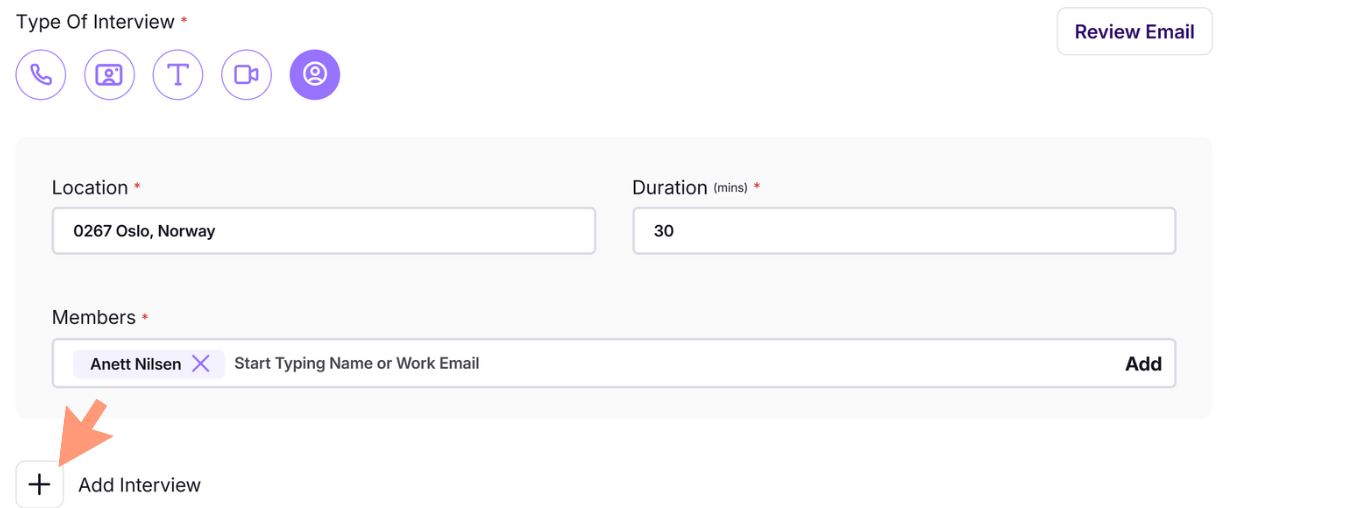Click the plus icon to add interview
Viewport: 1367px width, 508px height.
point(40,485)
